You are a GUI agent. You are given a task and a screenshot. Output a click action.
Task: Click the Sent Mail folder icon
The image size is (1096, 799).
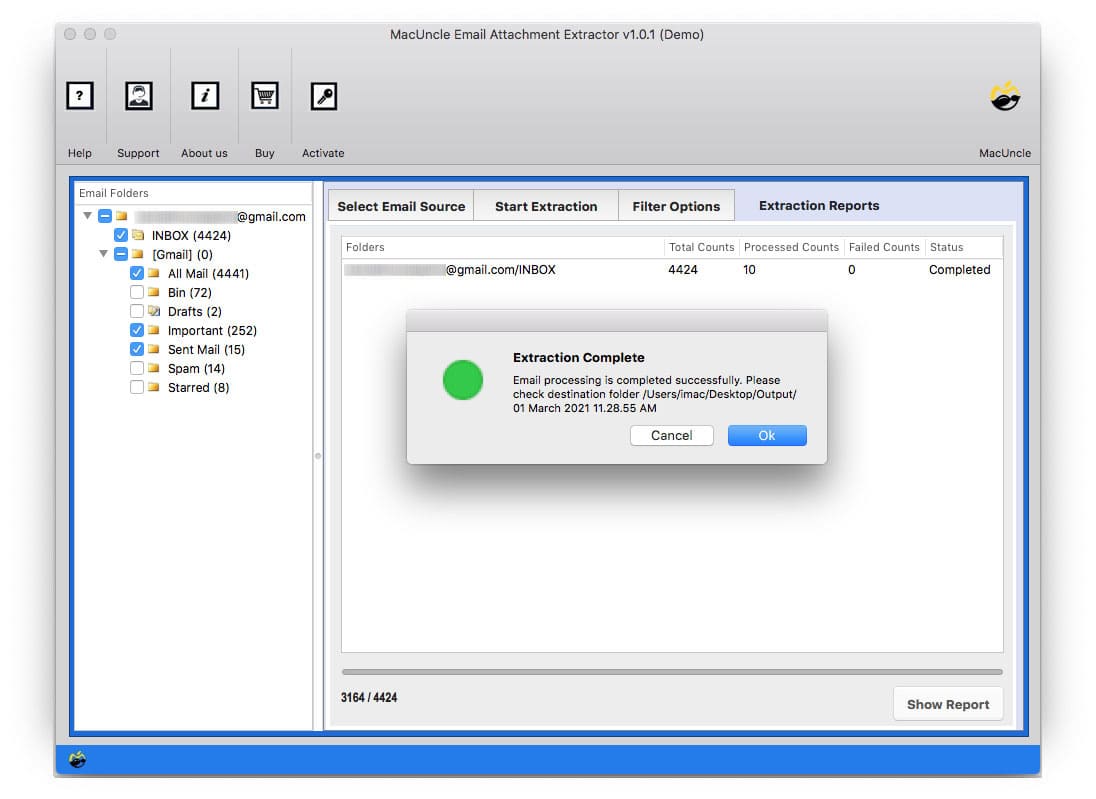click(154, 349)
